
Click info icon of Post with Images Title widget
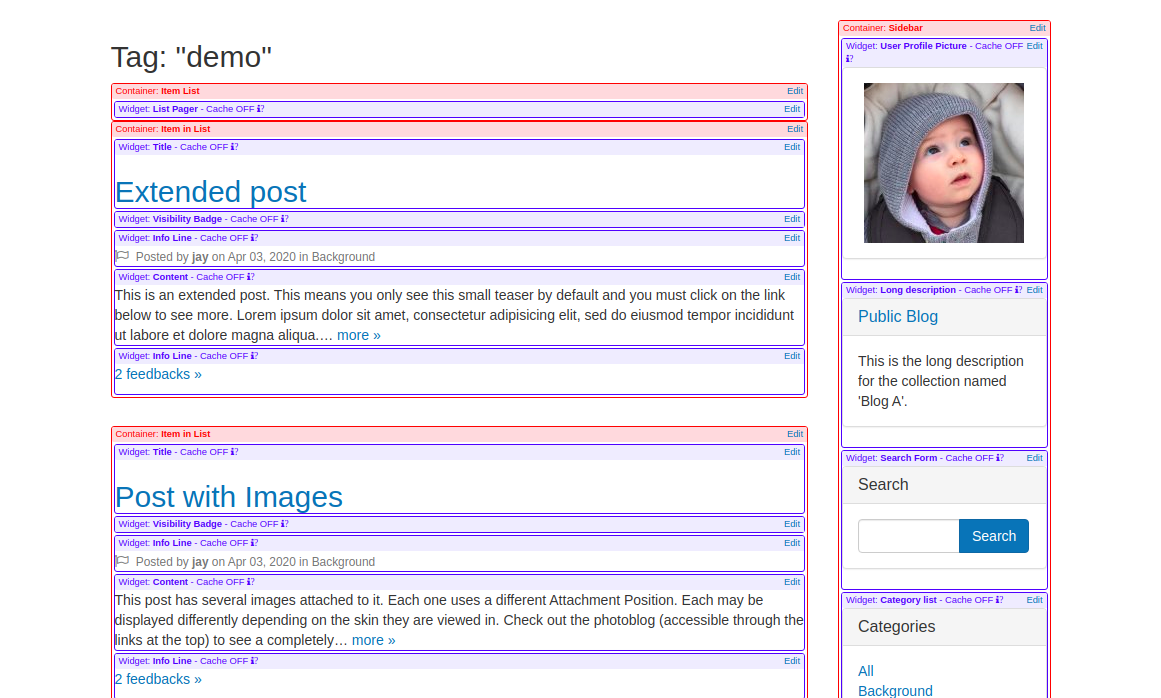pos(234,452)
